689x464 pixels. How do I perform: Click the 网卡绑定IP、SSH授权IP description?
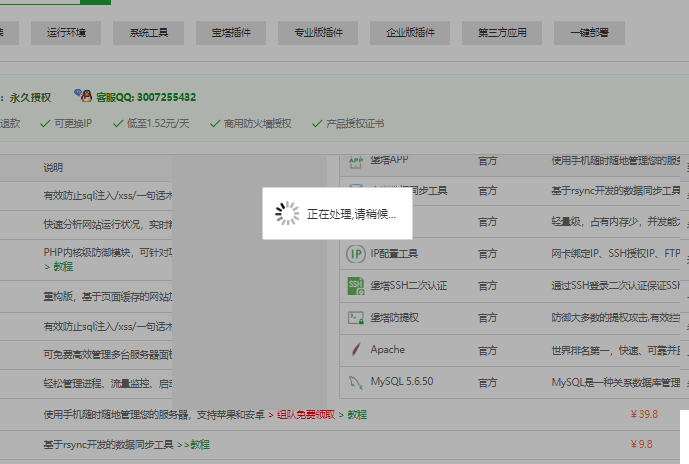616,254
